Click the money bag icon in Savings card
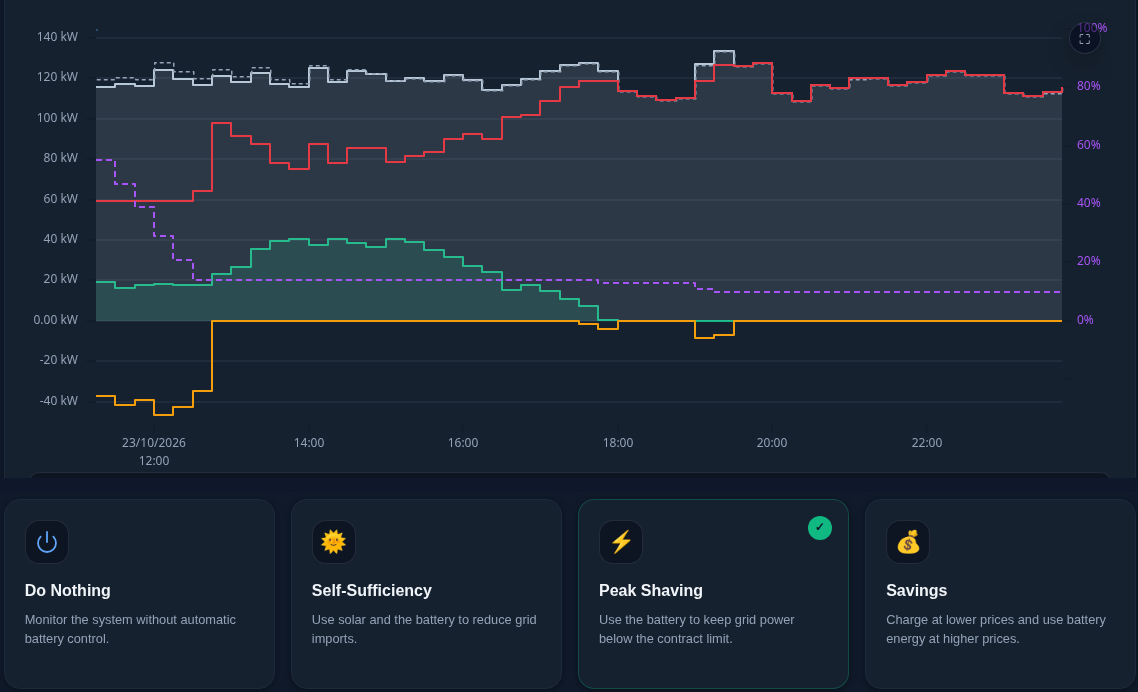The width and height of the screenshot is (1138, 692). [908, 542]
